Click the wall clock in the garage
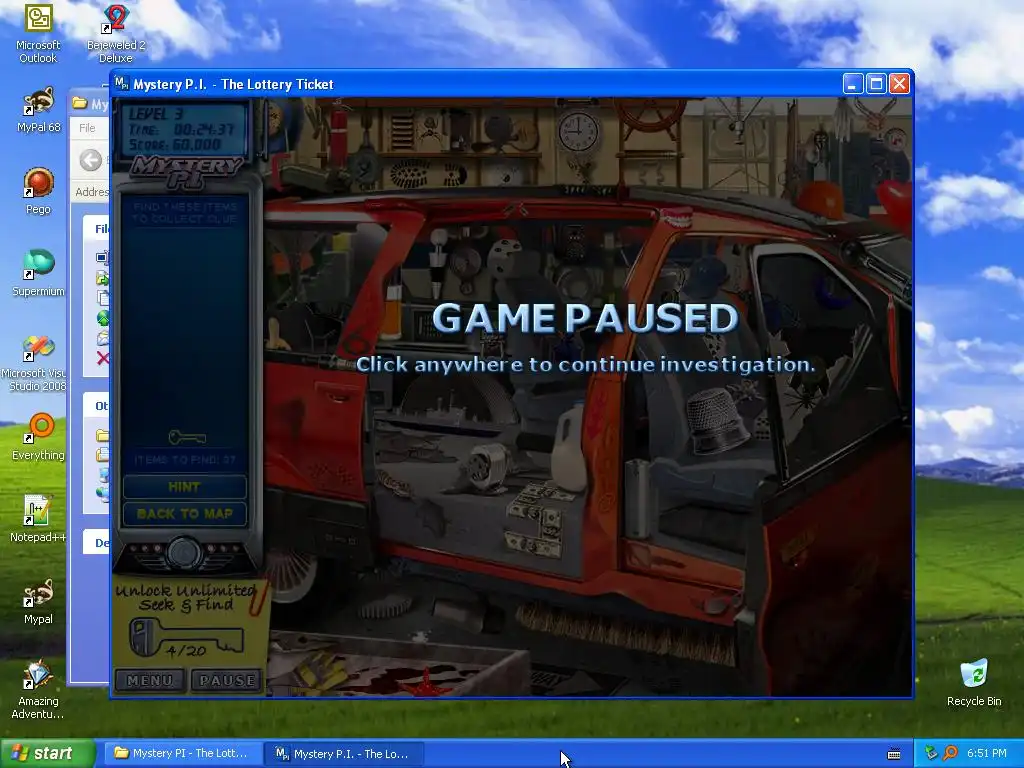Viewport: 1024px width, 768px height. click(579, 131)
